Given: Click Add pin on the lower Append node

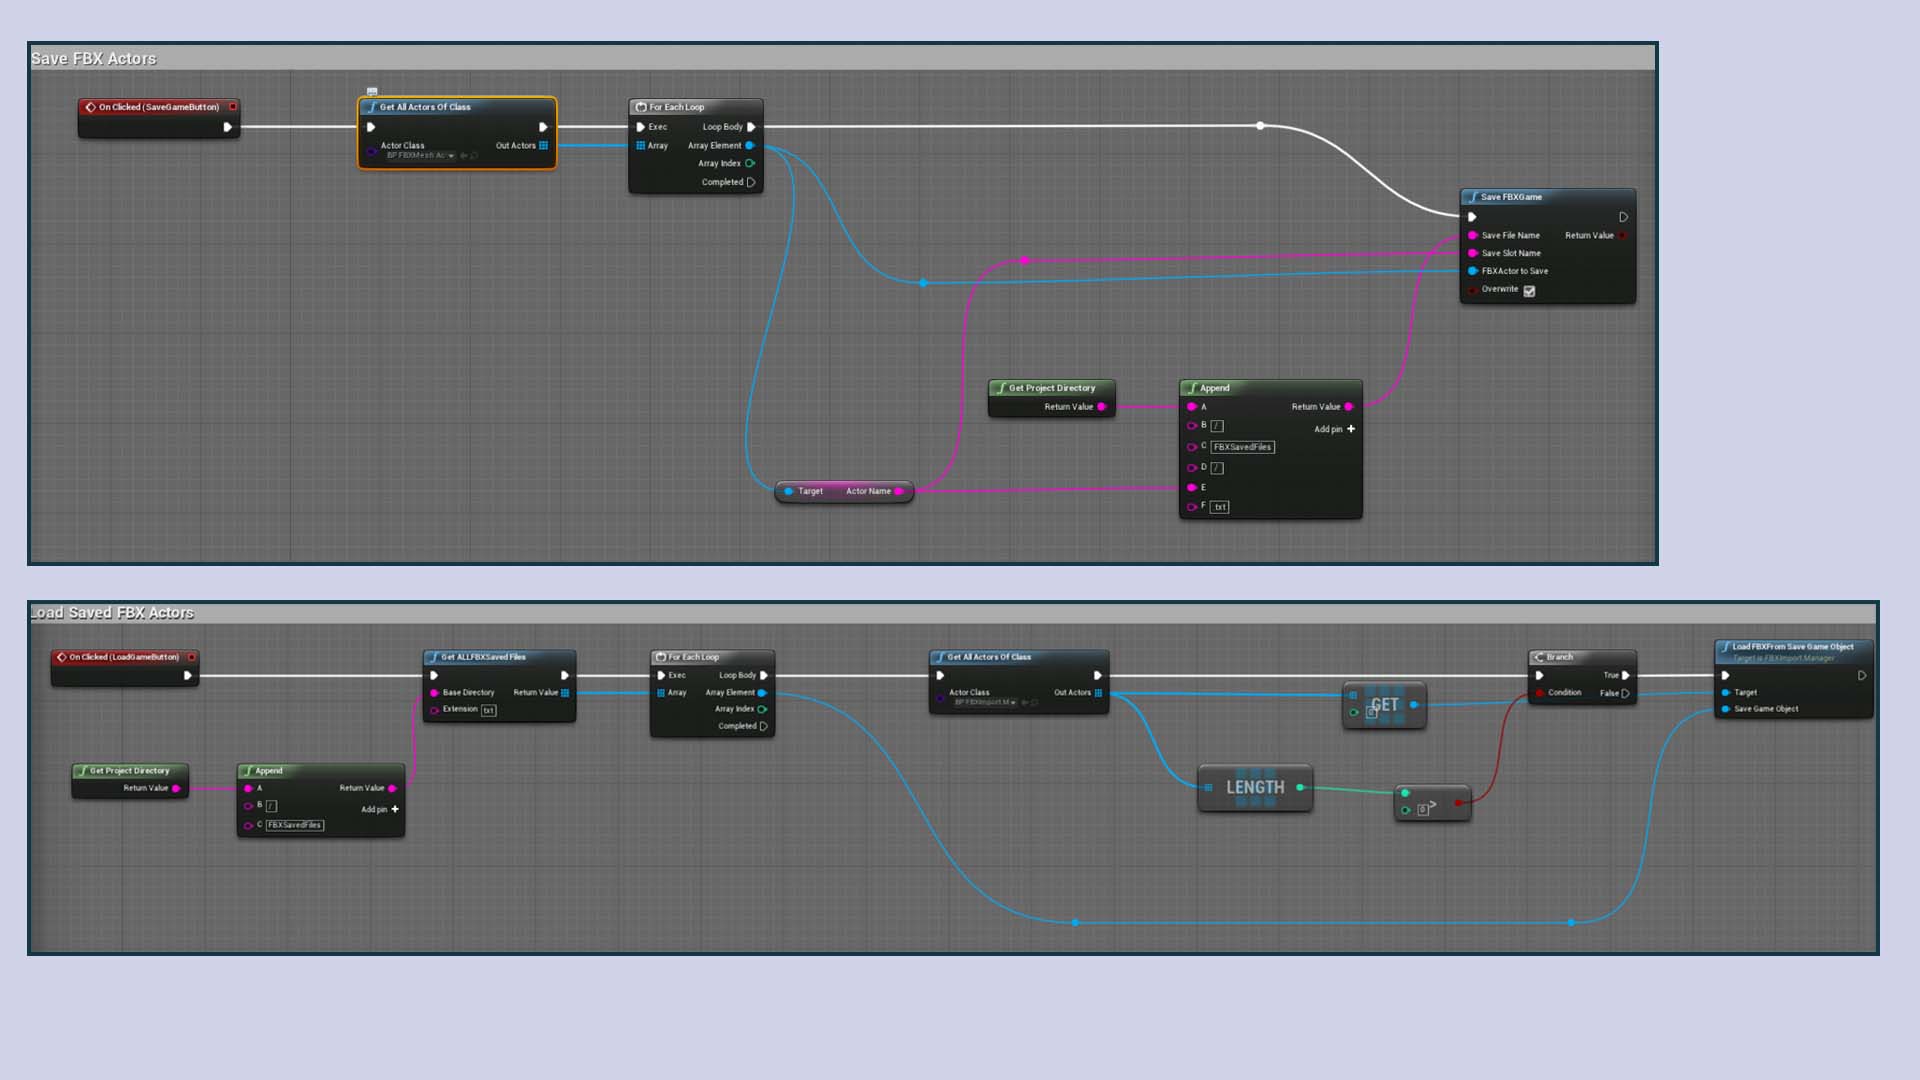Looking at the screenshot, I should pyautogui.click(x=395, y=809).
